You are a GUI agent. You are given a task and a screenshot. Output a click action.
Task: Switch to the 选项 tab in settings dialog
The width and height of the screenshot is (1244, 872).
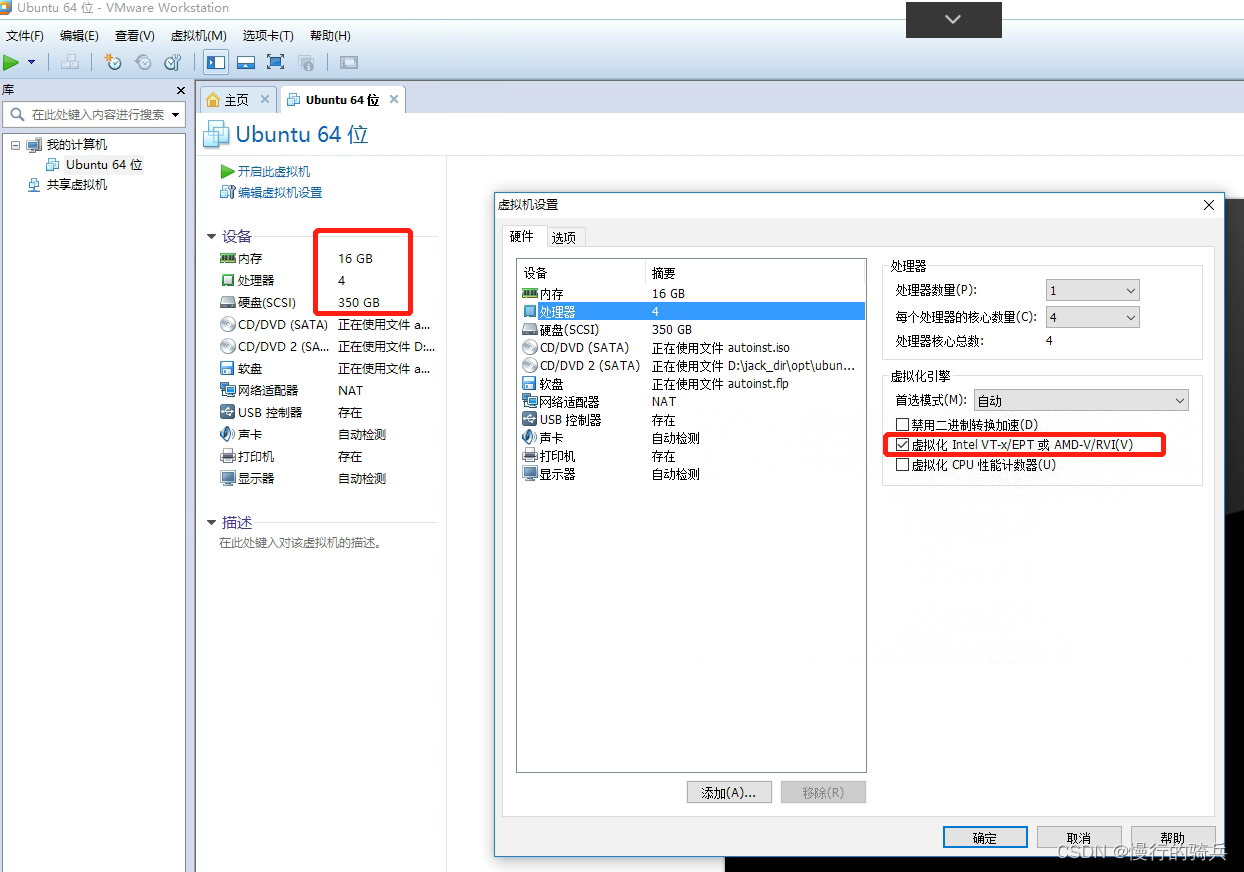pyautogui.click(x=564, y=238)
